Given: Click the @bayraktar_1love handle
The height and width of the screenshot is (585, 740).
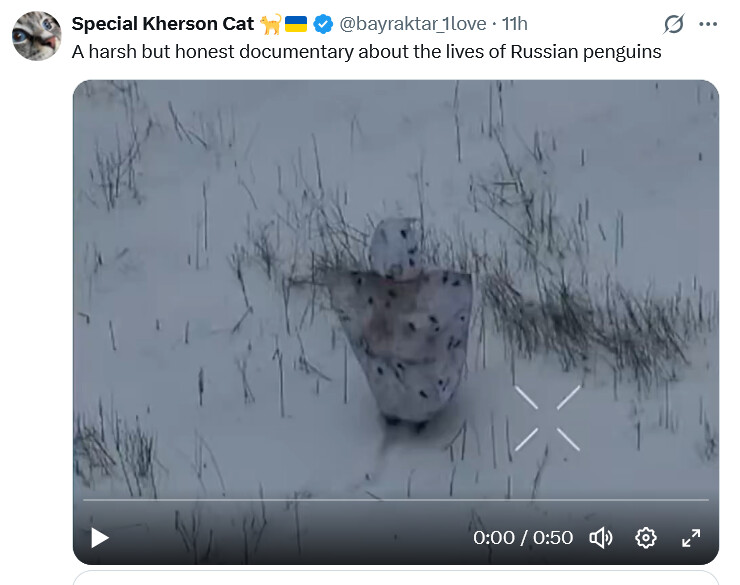Looking at the screenshot, I should tap(415, 23).
